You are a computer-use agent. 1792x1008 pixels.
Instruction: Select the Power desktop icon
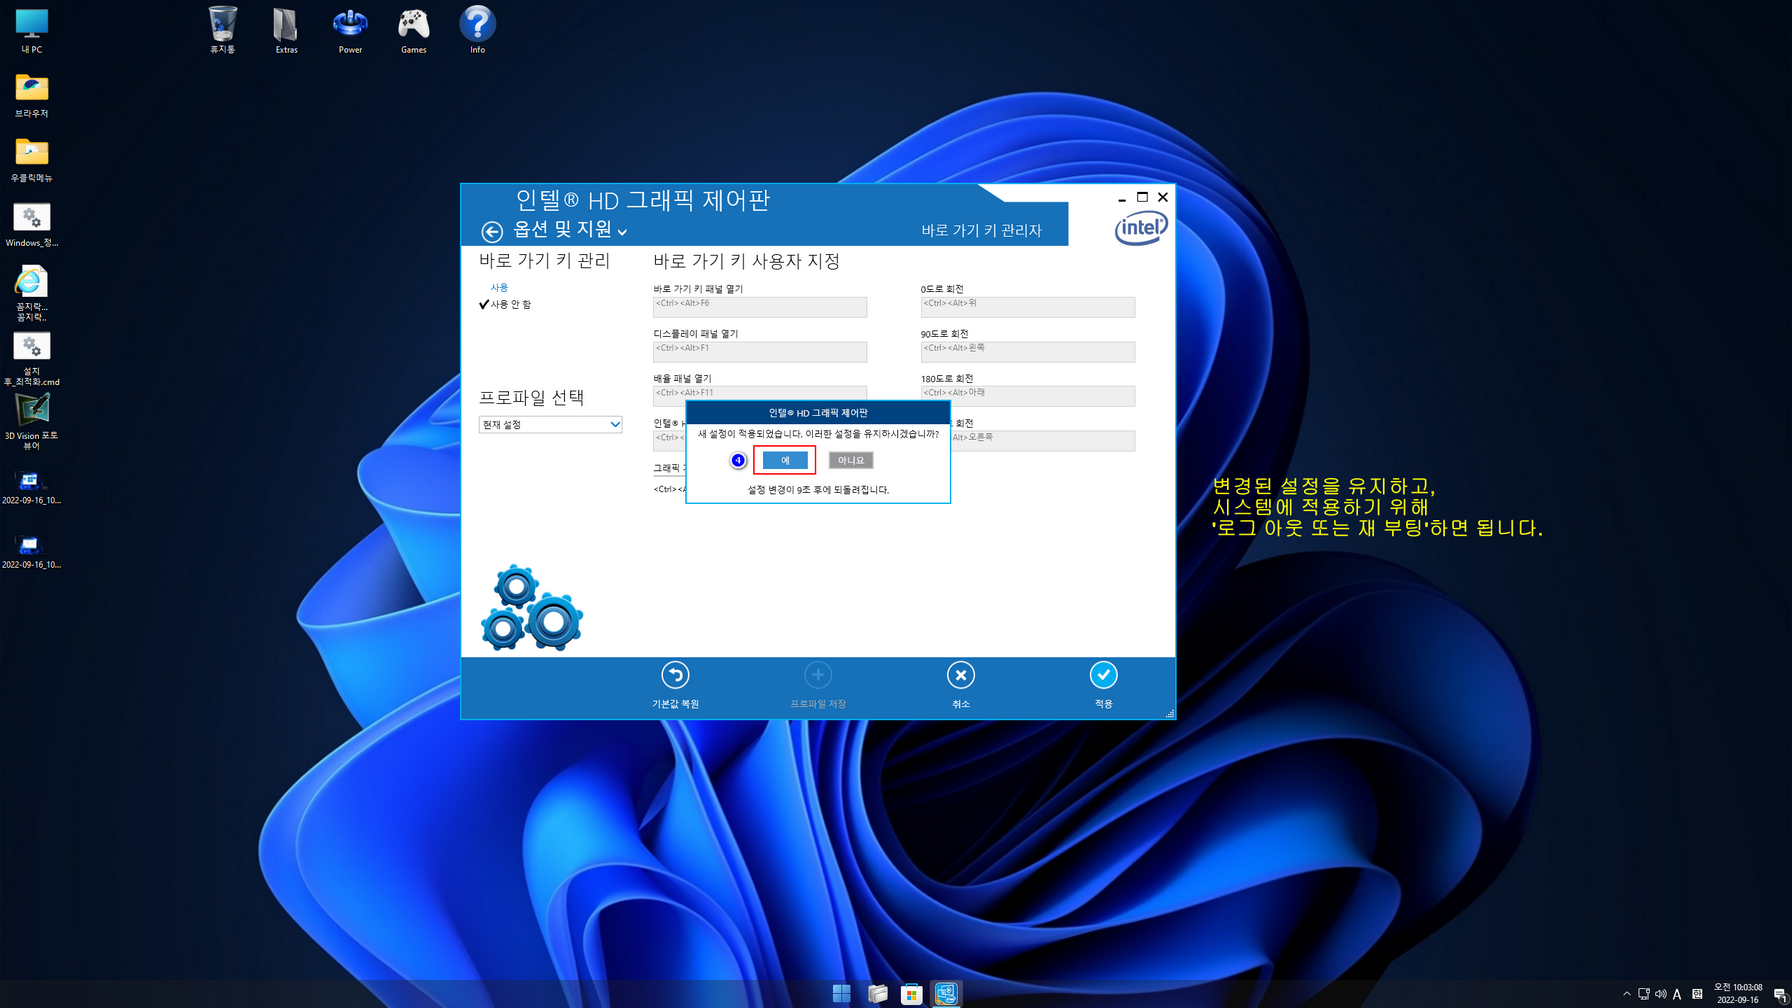point(350,30)
